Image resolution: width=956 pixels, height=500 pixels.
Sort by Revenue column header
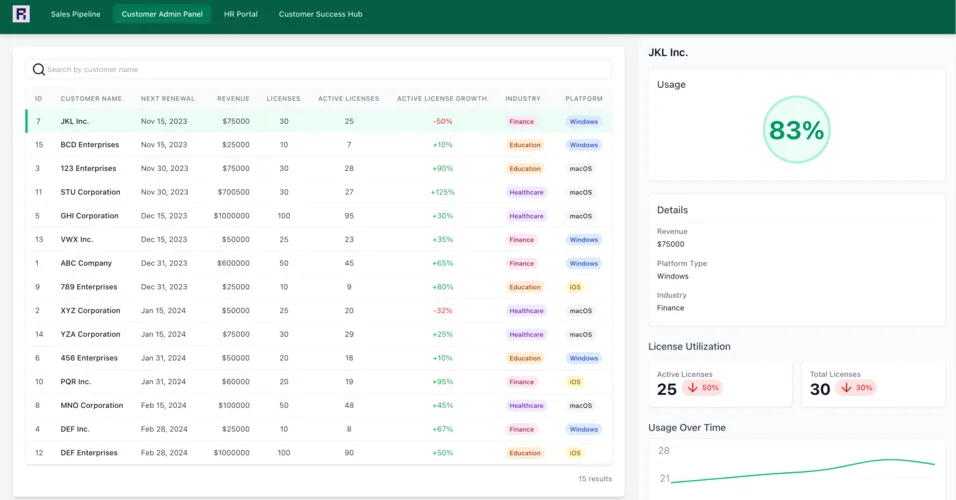[x=234, y=99]
